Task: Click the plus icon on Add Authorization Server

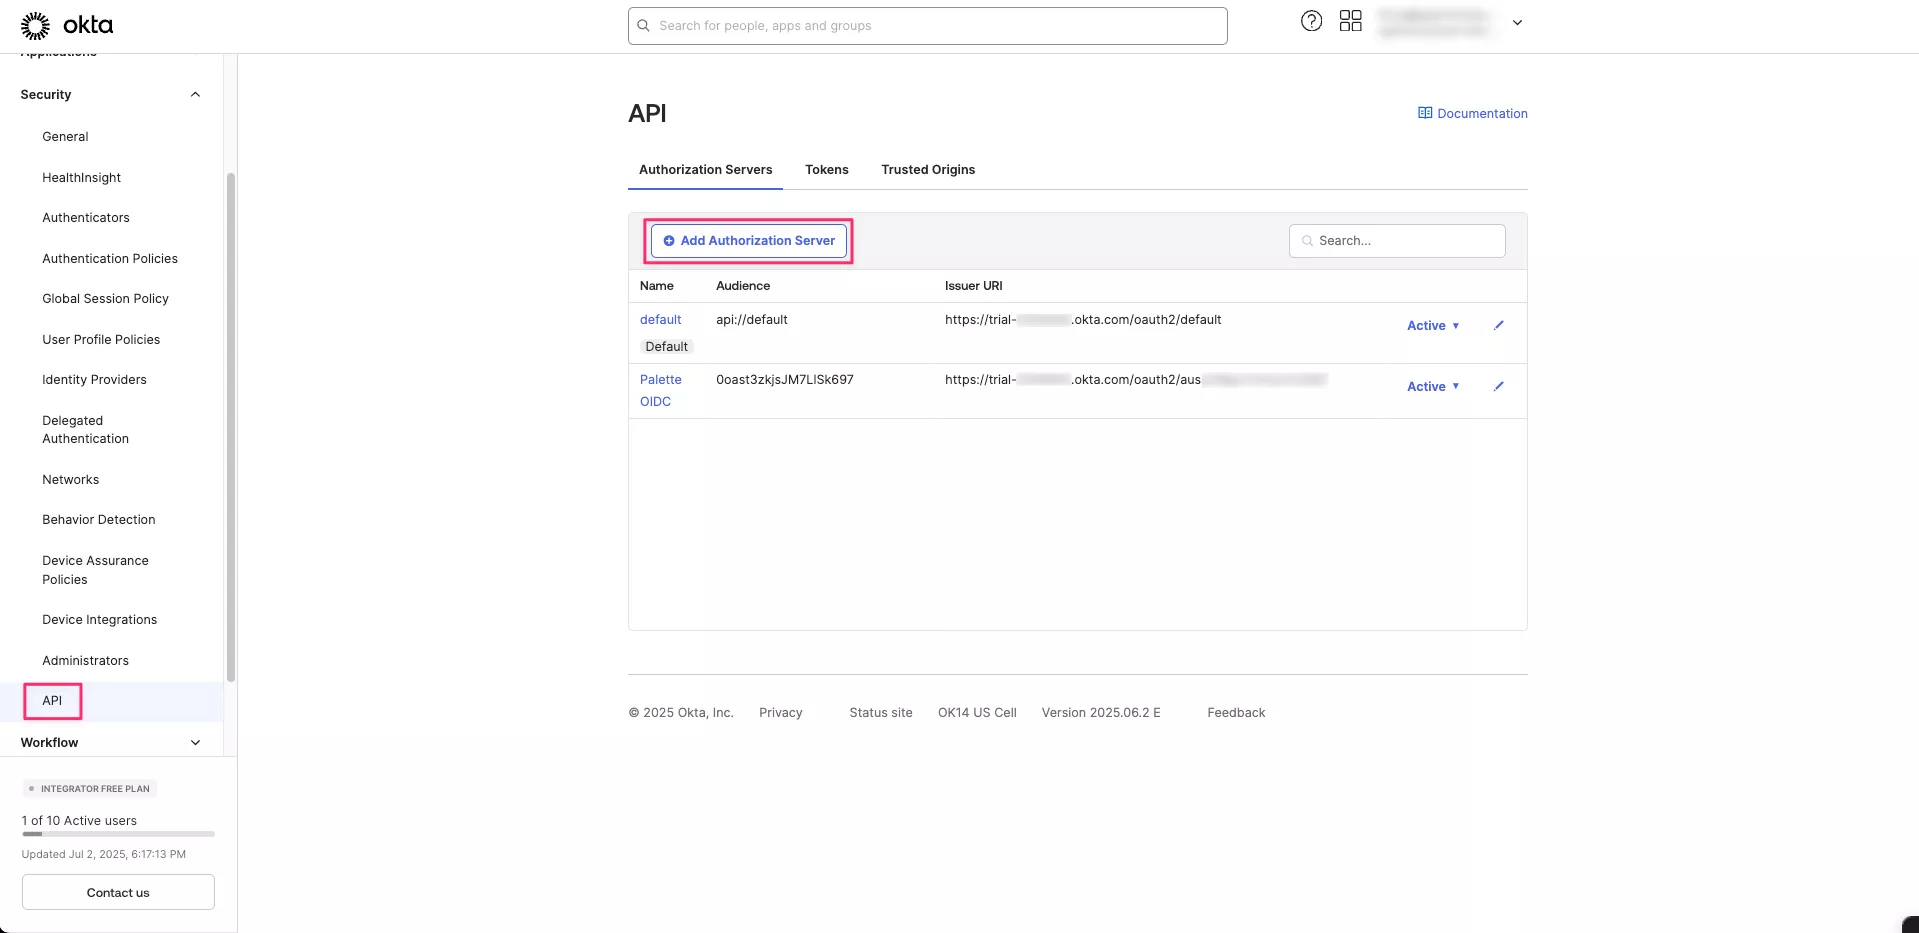Action: click(668, 241)
